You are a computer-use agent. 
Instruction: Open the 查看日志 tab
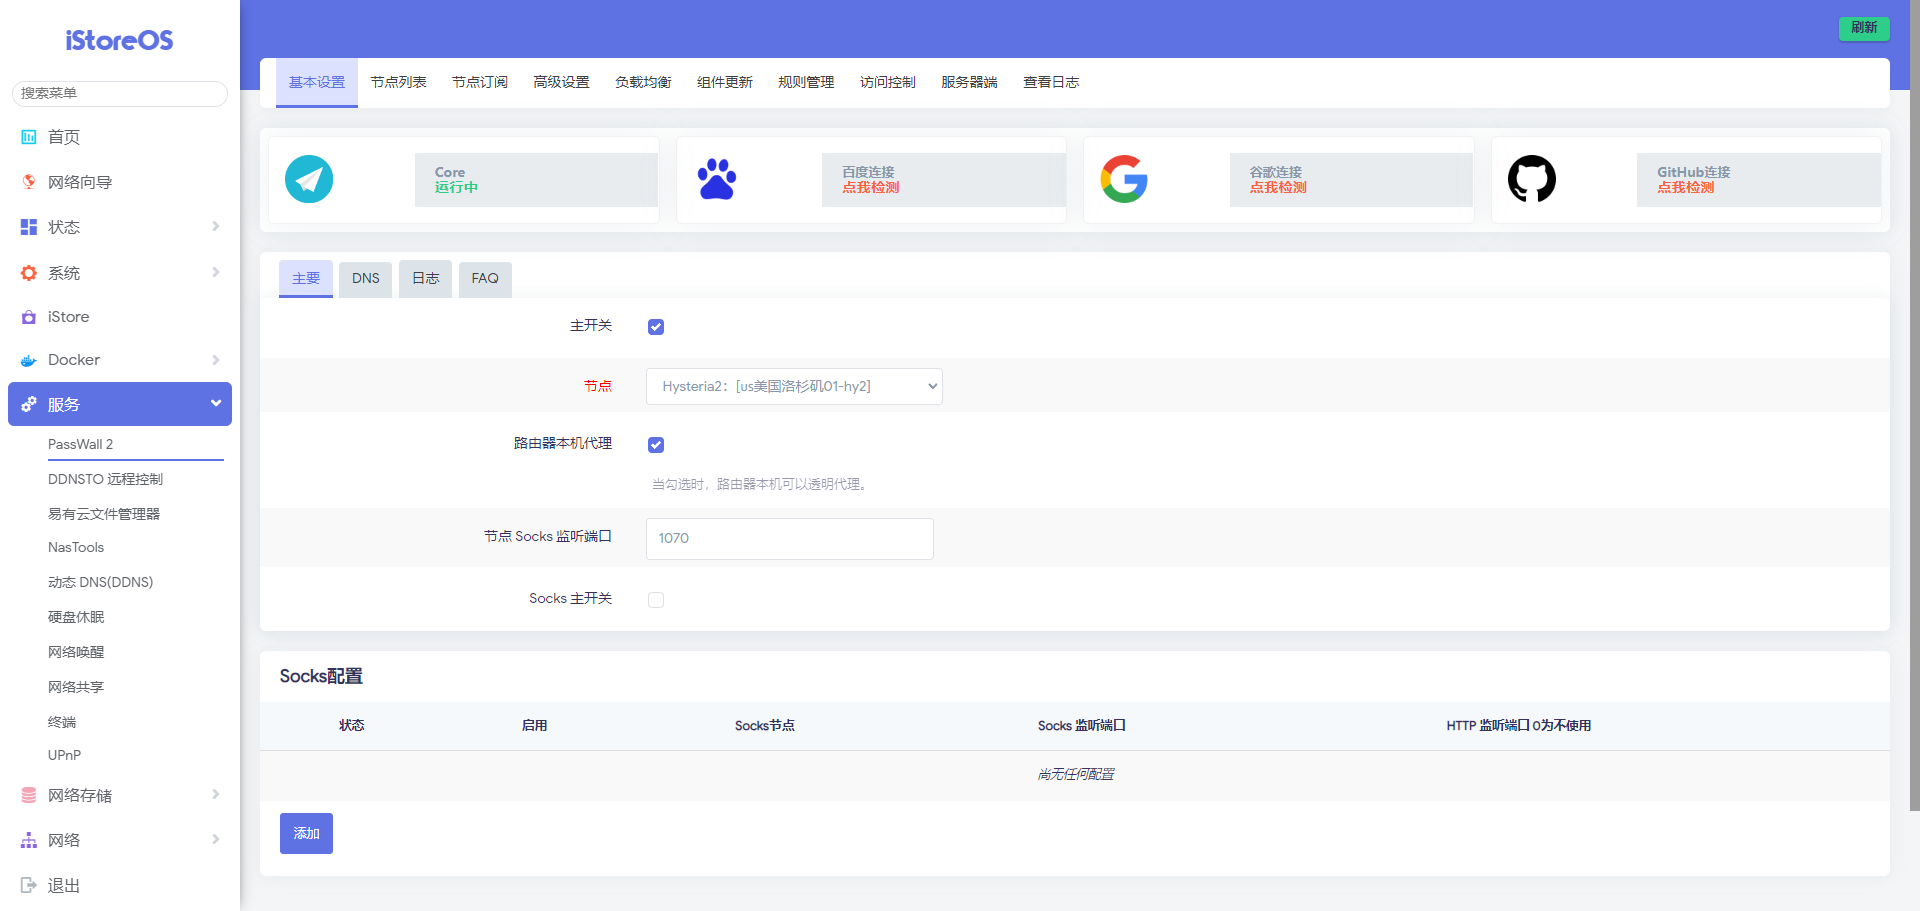pyautogui.click(x=1051, y=82)
